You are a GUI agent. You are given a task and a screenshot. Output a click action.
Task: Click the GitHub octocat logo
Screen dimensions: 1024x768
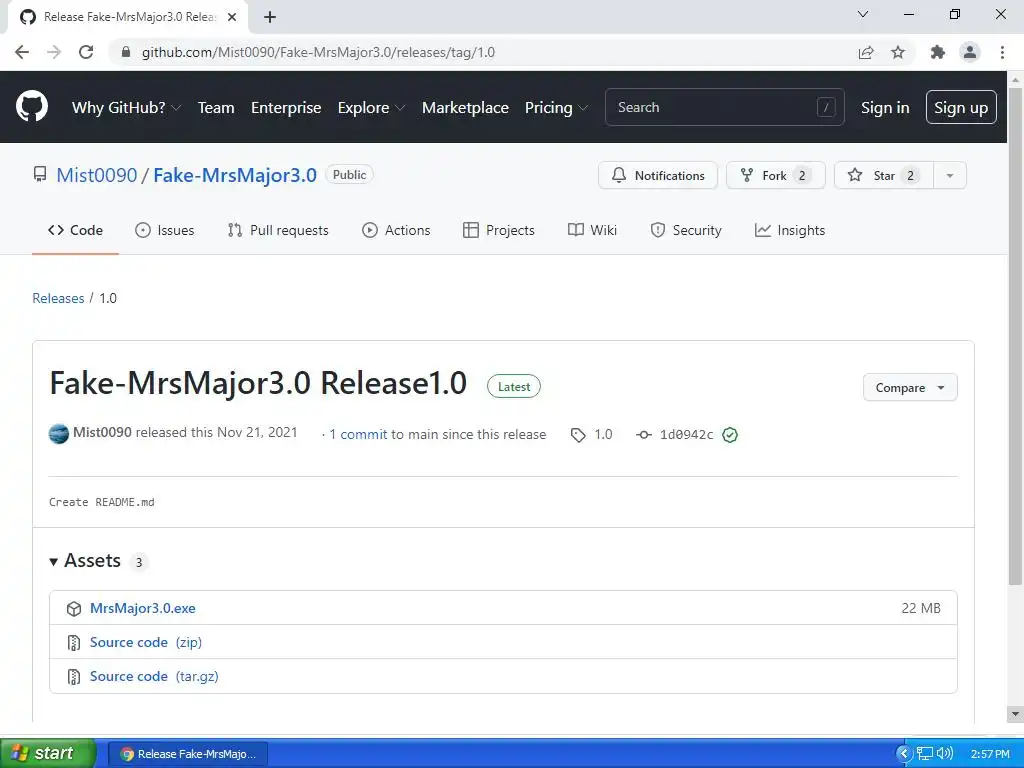coord(31,107)
